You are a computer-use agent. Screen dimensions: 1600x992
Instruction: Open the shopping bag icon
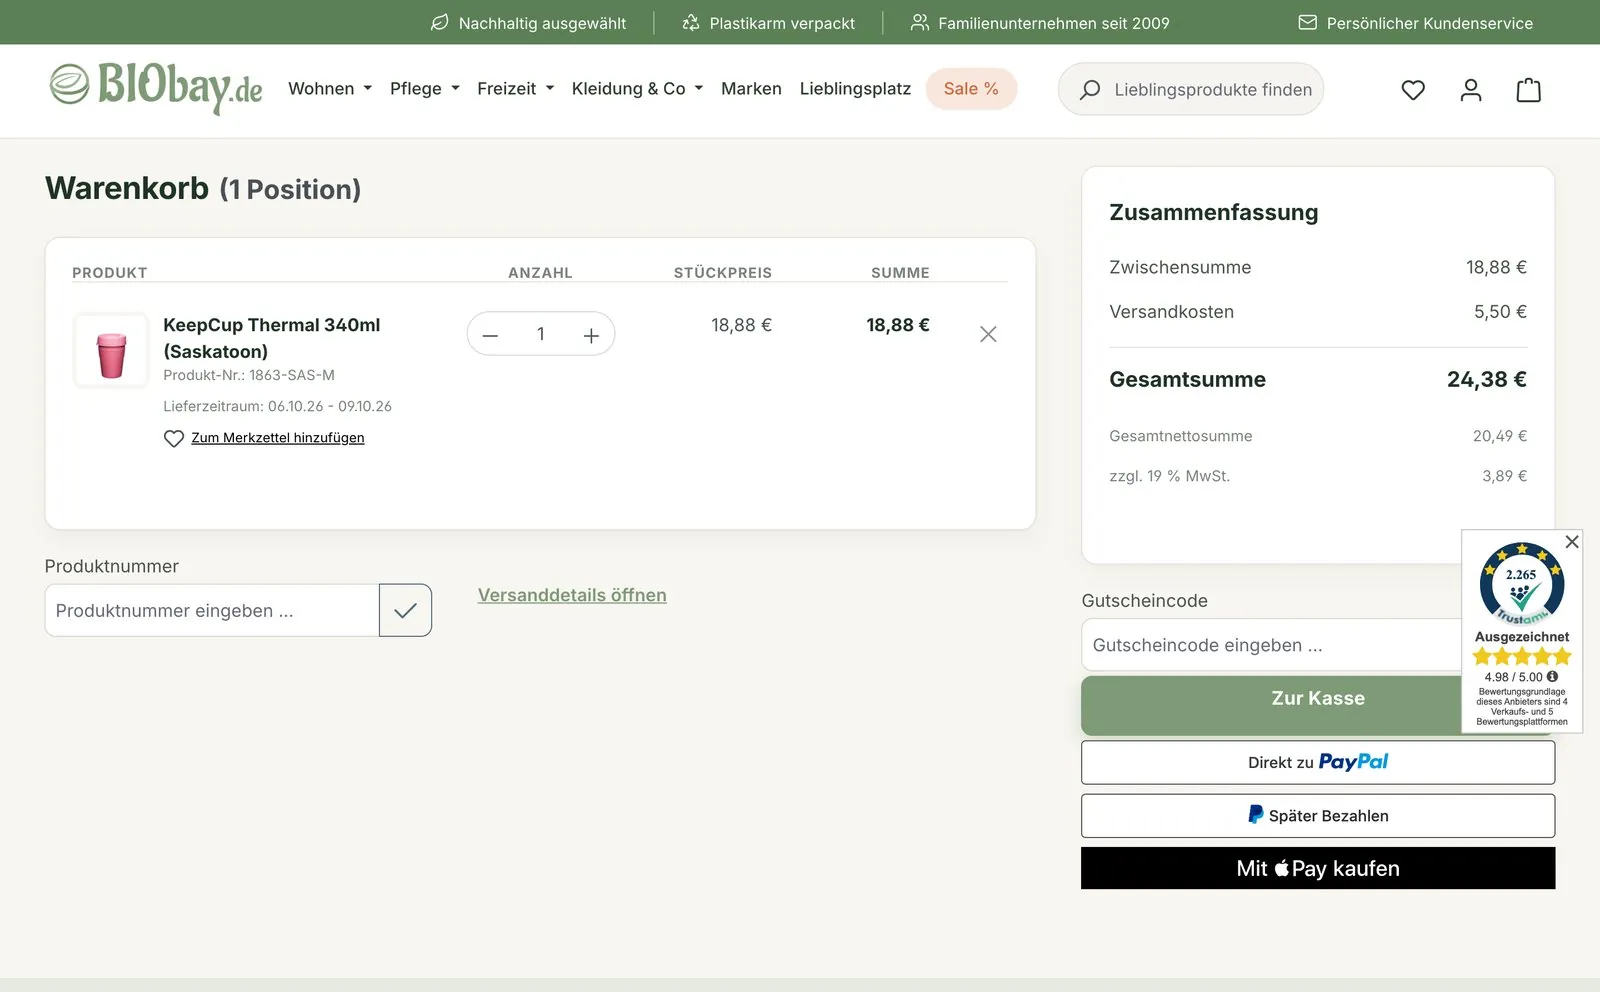pos(1529,90)
